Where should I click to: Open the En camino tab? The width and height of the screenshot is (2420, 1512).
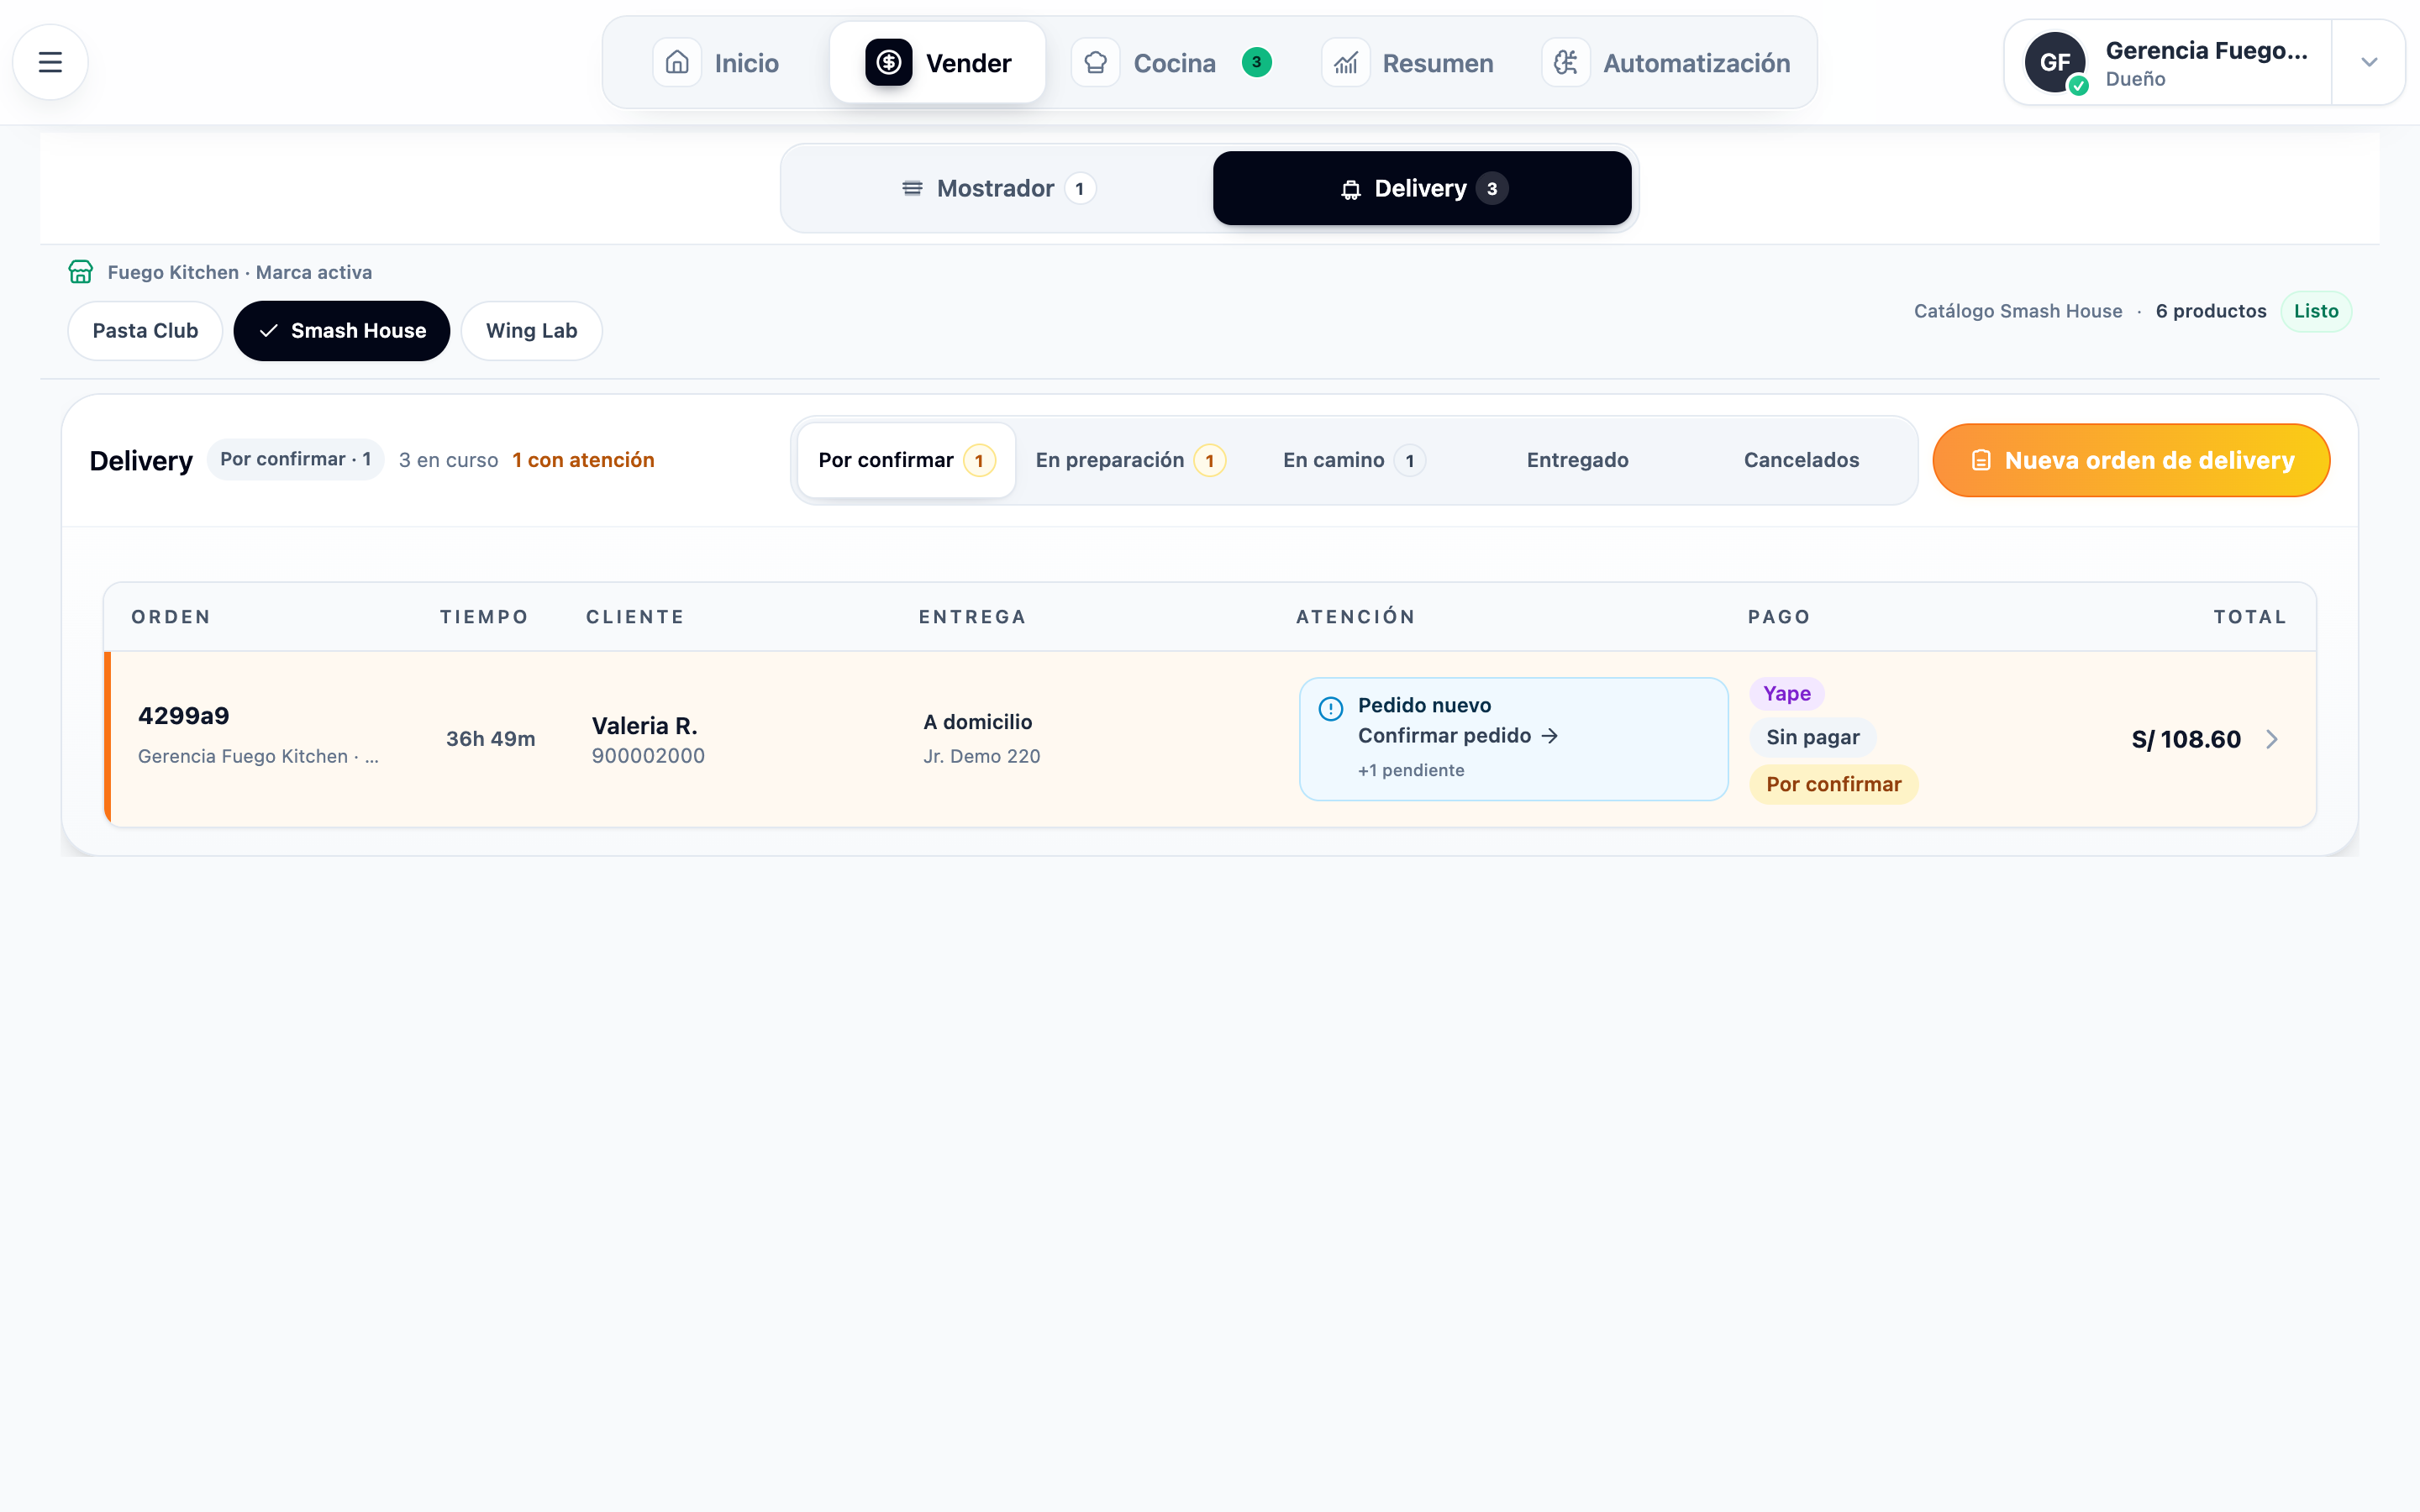(x=1354, y=460)
